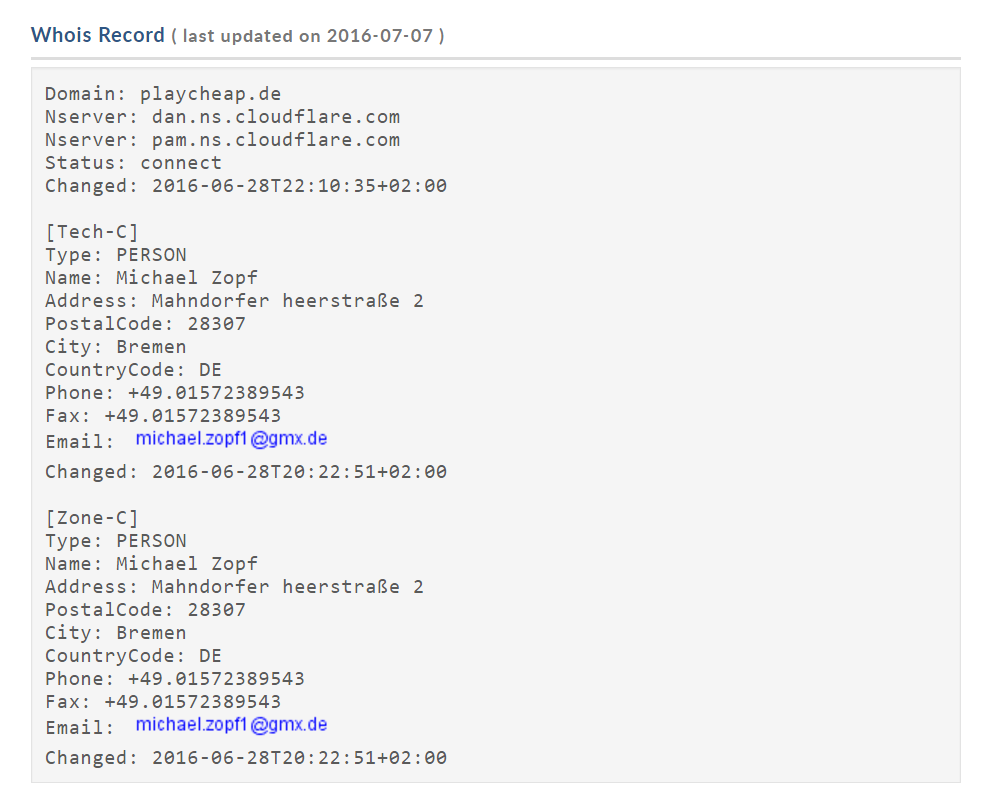Viewport: 999px width, 810px height.
Task: Click the last updated on 2016-07-07 text
Action: click(x=307, y=36)
